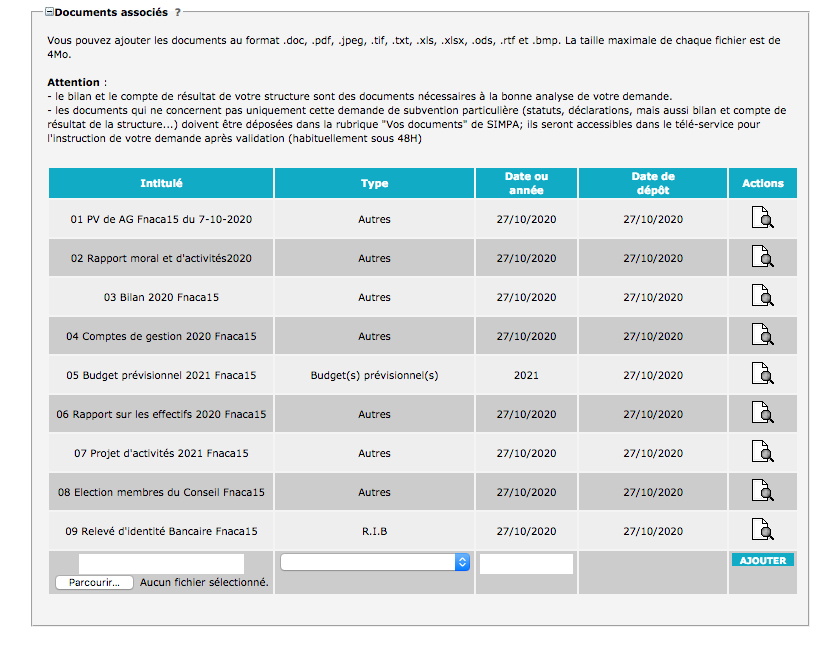Image resolution: width=830 pixels, height=646 pixels.
Task: Click the Intitulé column header
Action: pyautogui.click(x=161, y=183)
